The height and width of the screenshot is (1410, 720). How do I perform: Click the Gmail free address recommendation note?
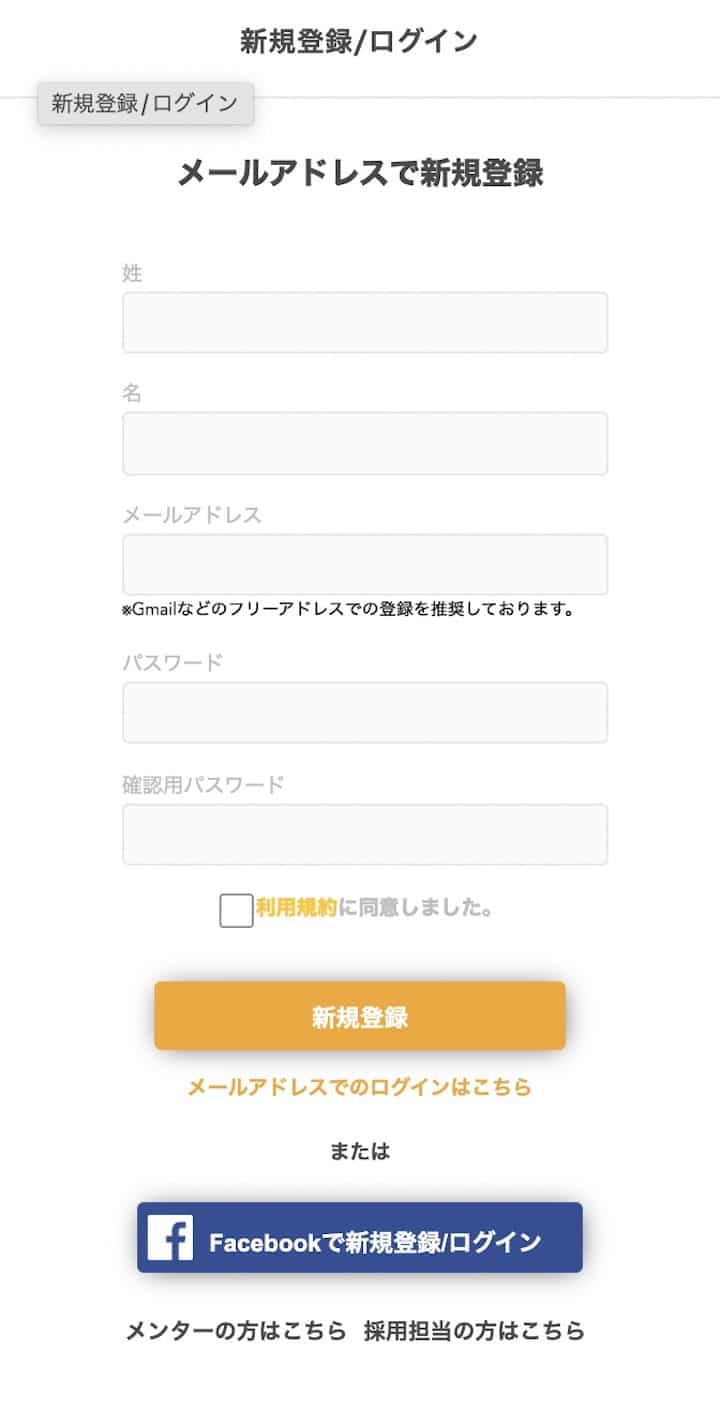tap(347, 609)
